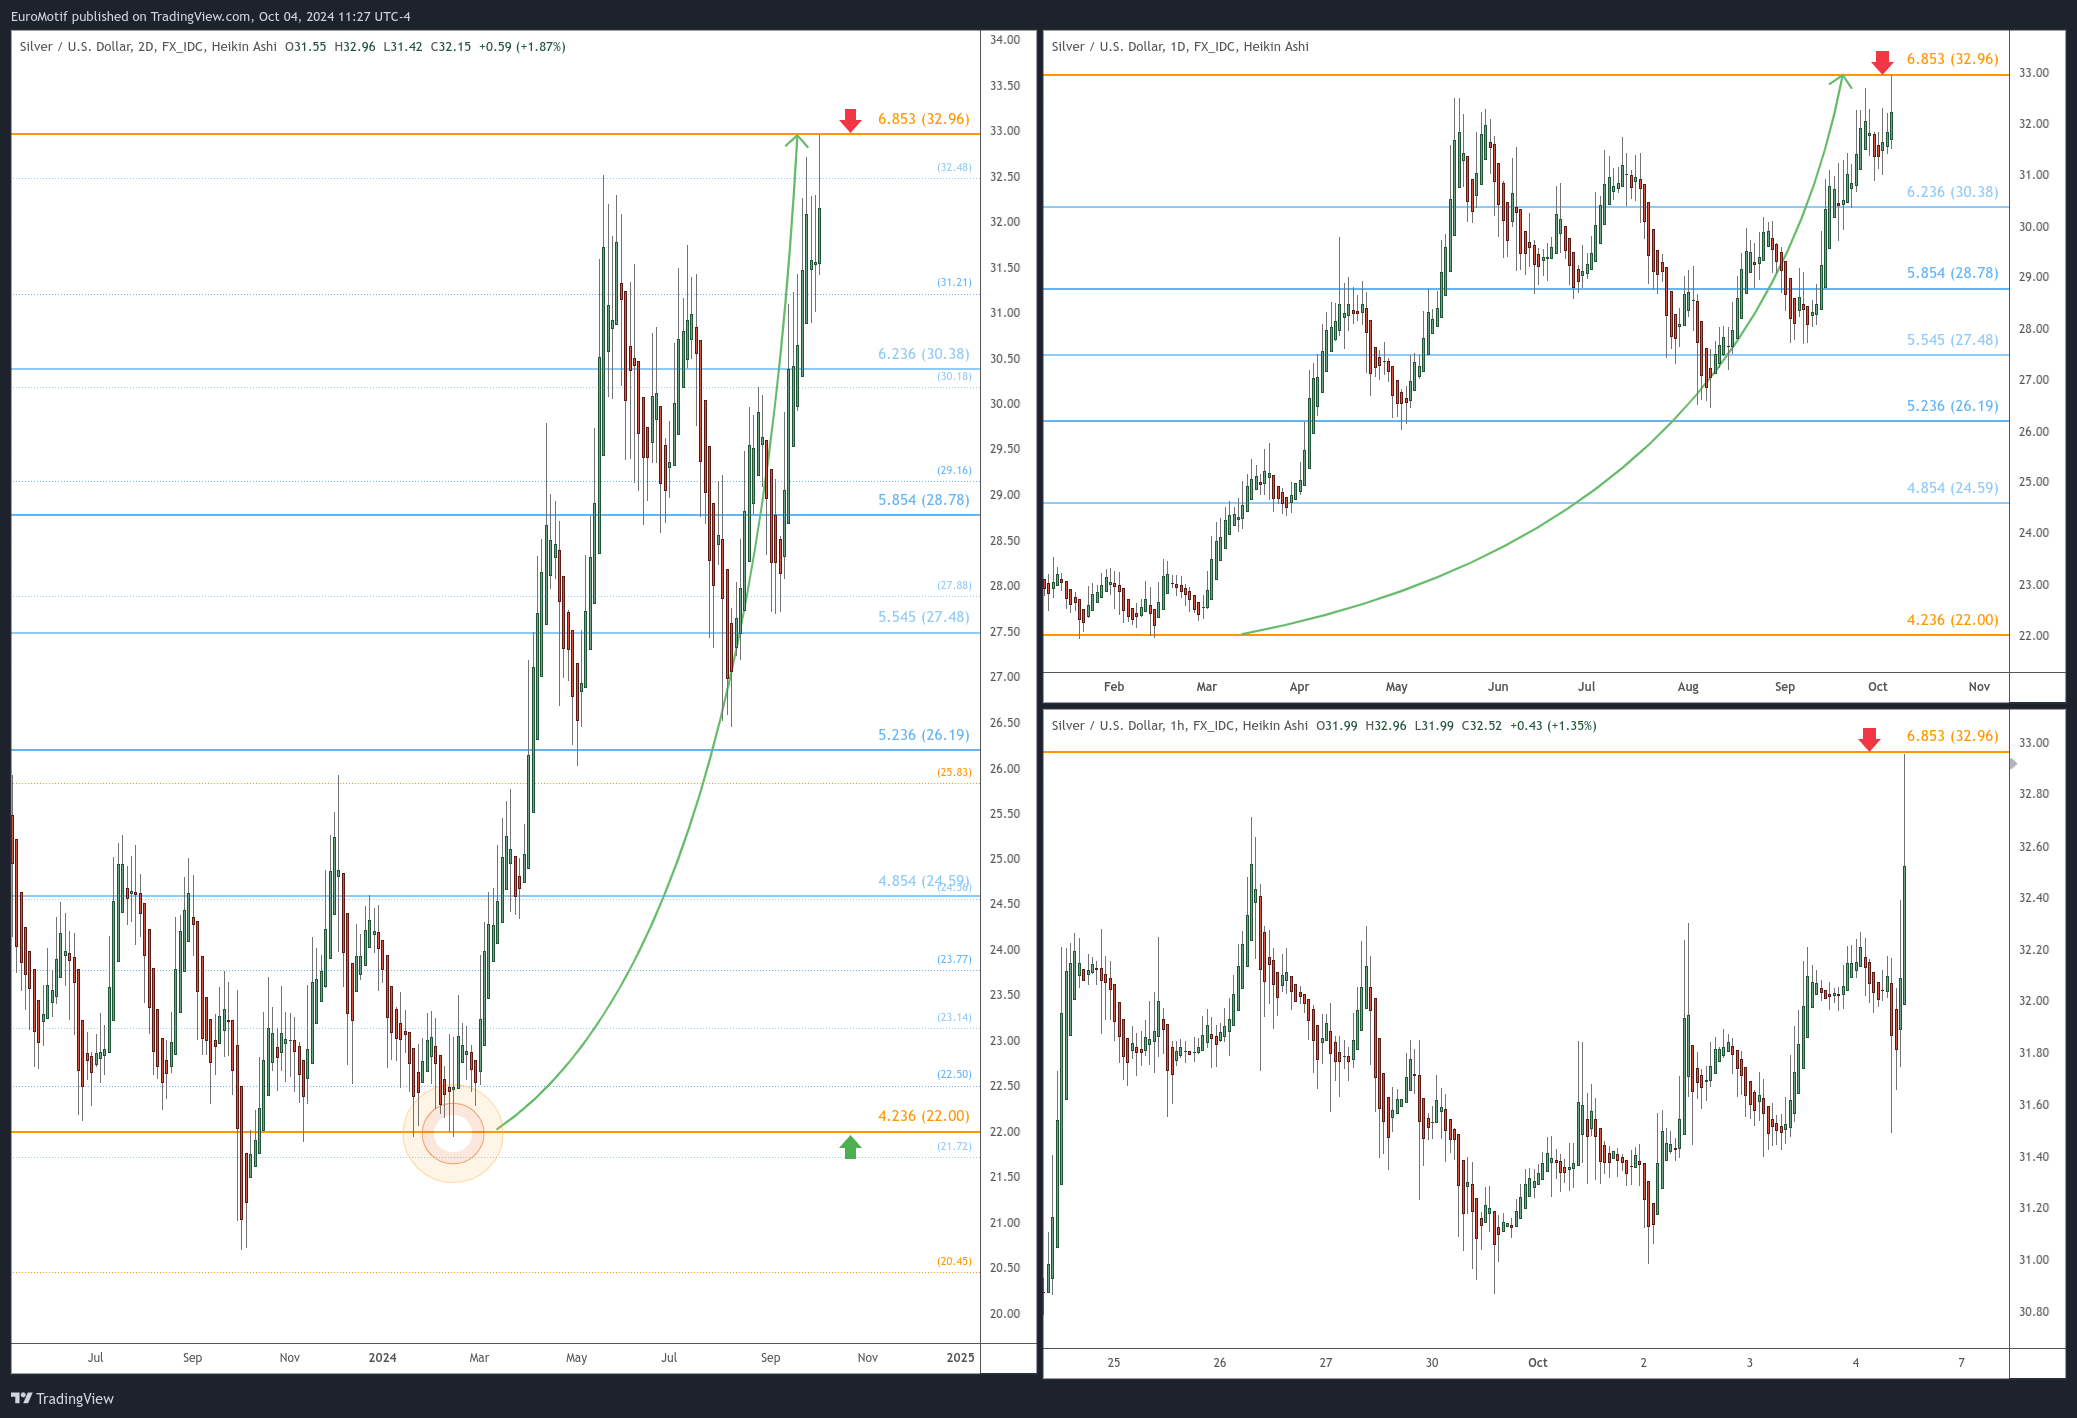Click the red down arrow on the 1D chart
Viewport: 2077px width, 1418px height.
(1882, 63)
